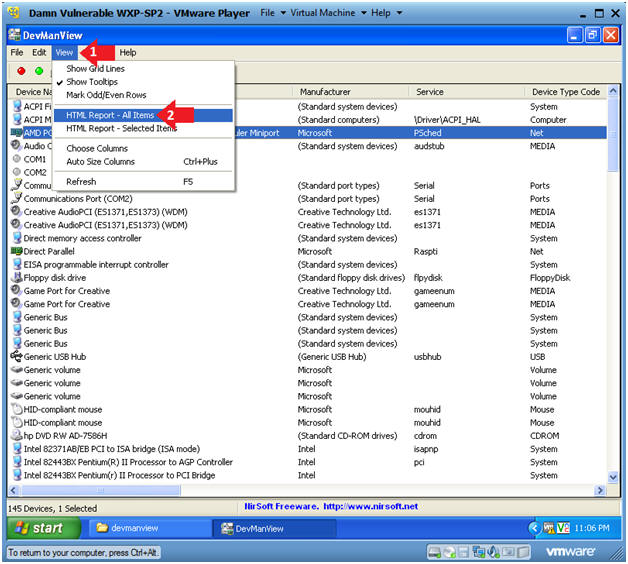Click the audstub service cell

[429, 146]
